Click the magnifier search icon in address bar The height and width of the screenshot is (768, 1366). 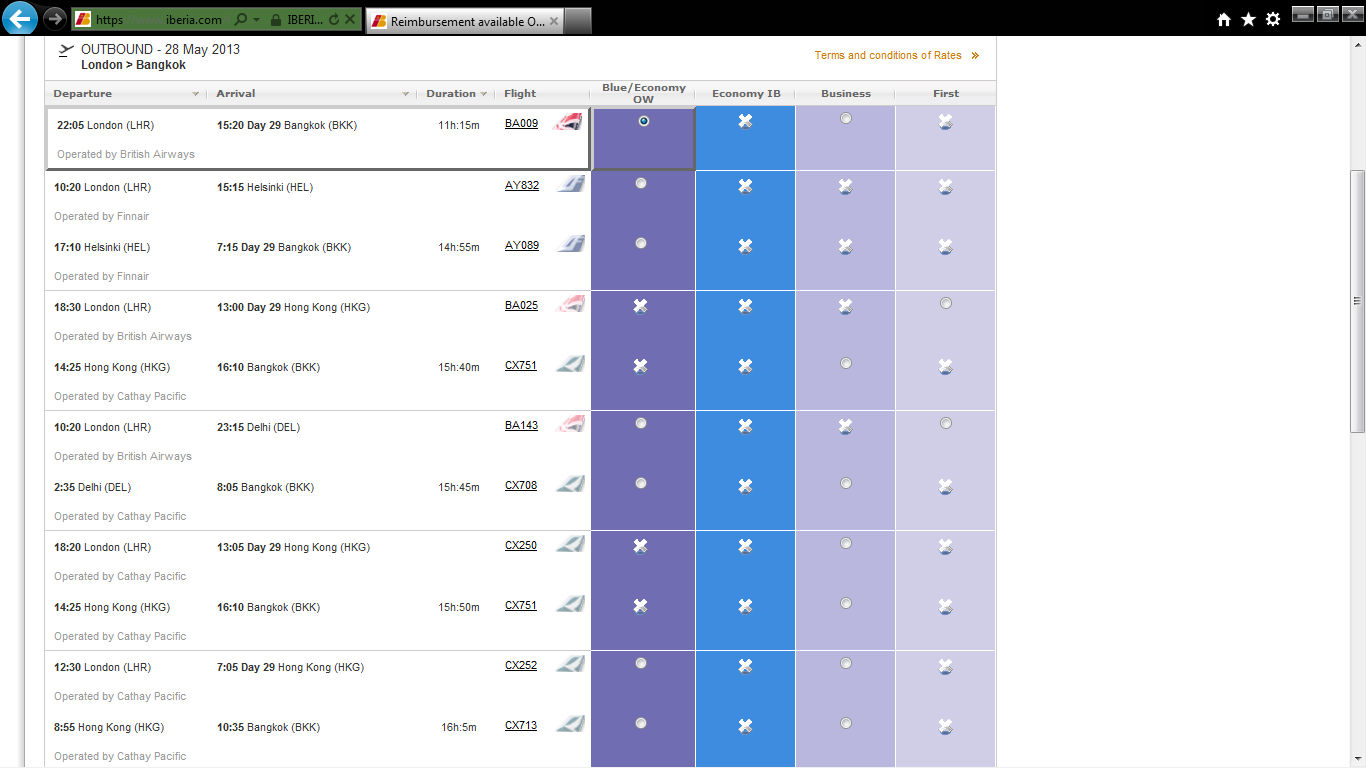(241, 19)
